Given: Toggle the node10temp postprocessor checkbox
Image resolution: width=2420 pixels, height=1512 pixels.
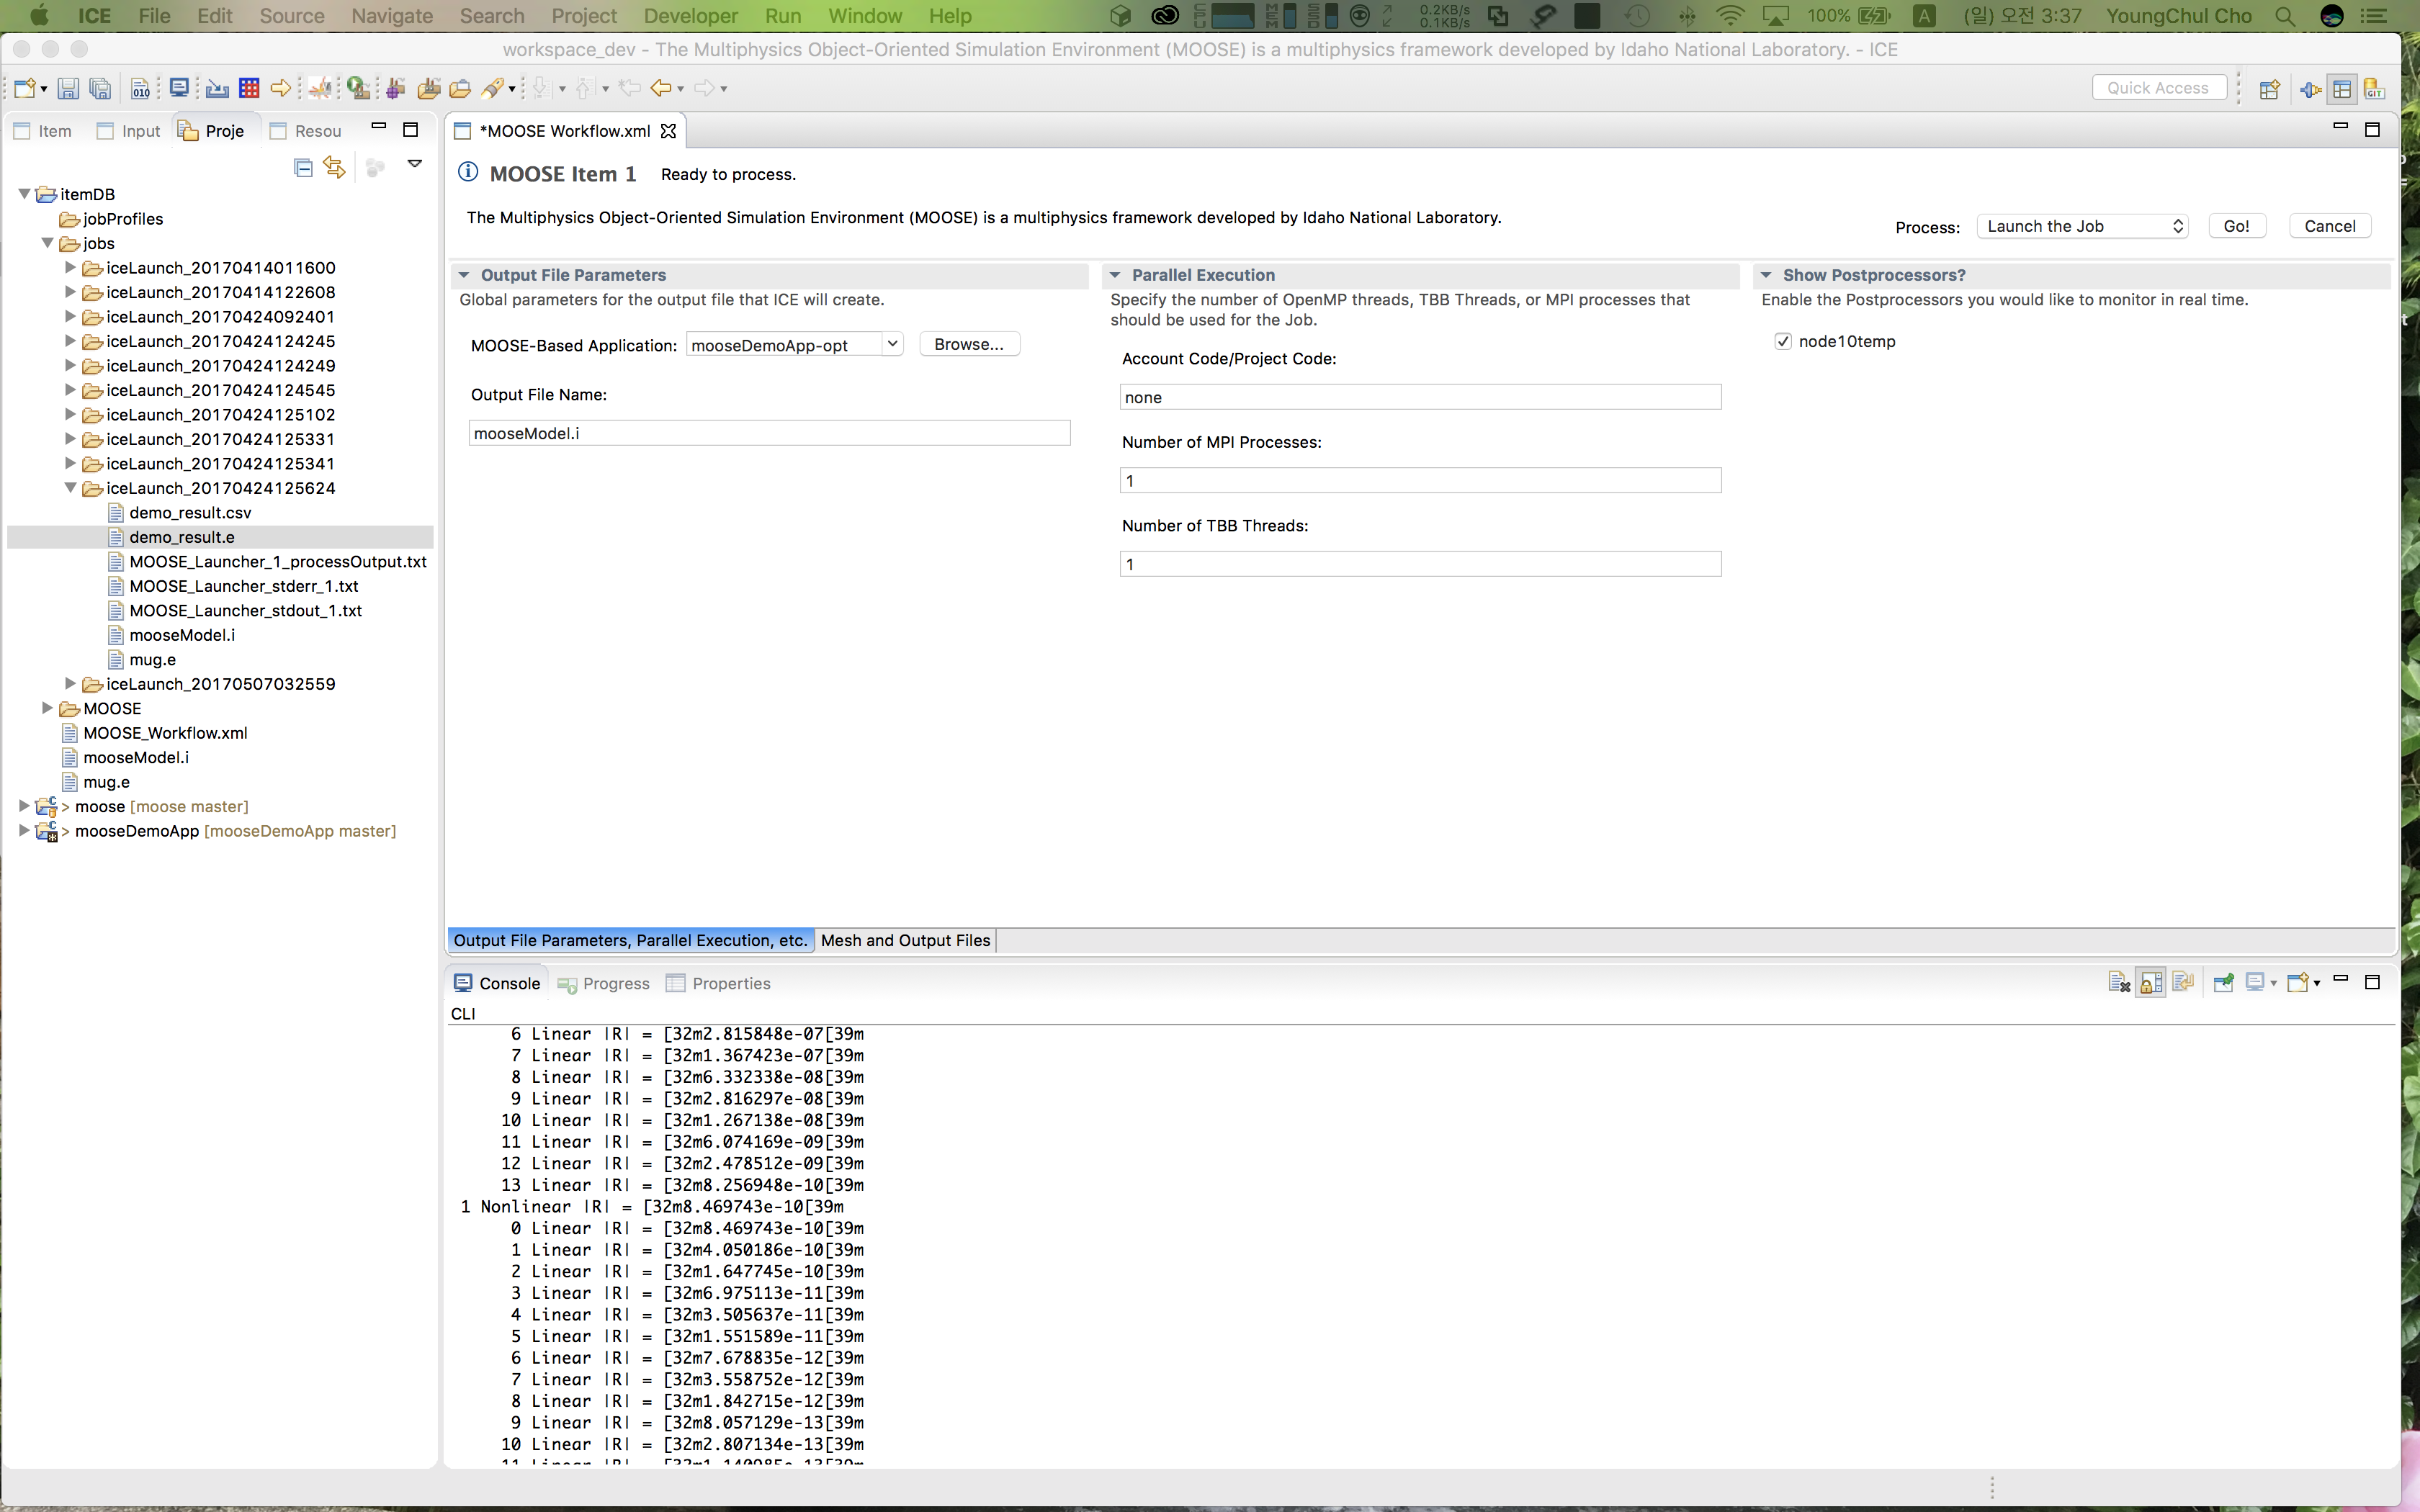Looking at the screenshot, I should tap(1783, 341).
